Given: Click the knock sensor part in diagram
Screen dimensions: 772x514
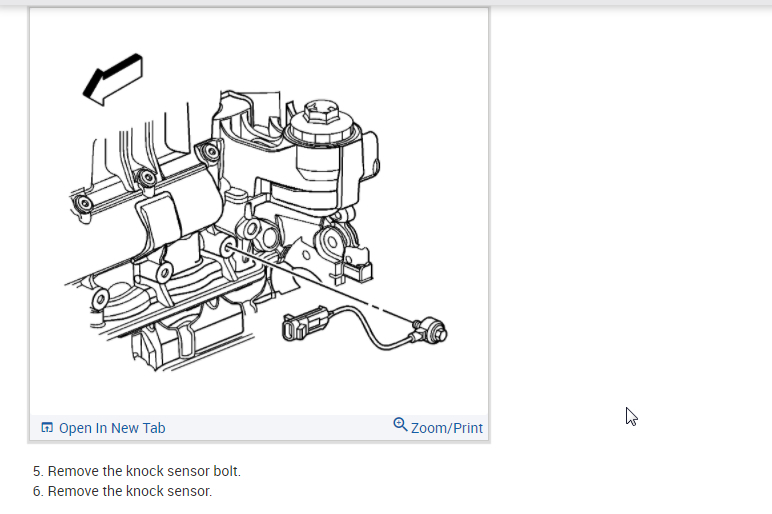Looking at the screenshot, I should tap(431, 331).
